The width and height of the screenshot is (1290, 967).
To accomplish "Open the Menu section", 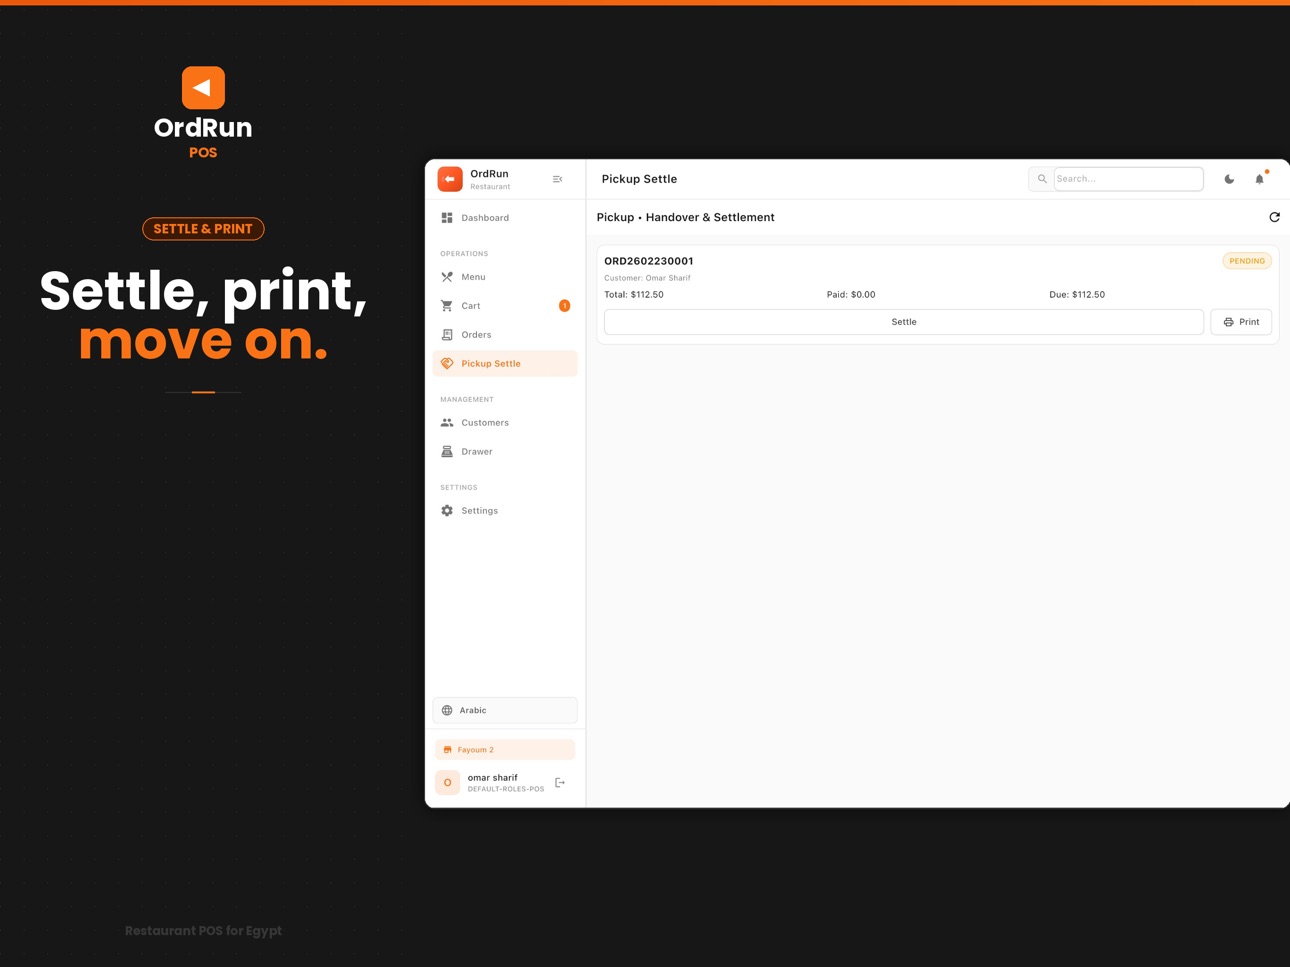I will 505,277.
